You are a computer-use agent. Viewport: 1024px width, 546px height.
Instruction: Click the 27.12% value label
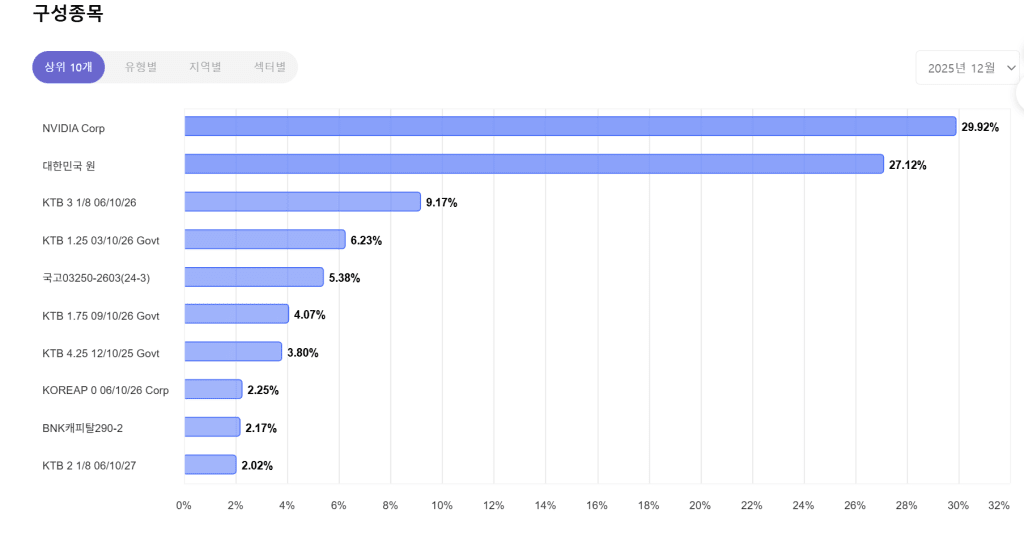point(907,165)
